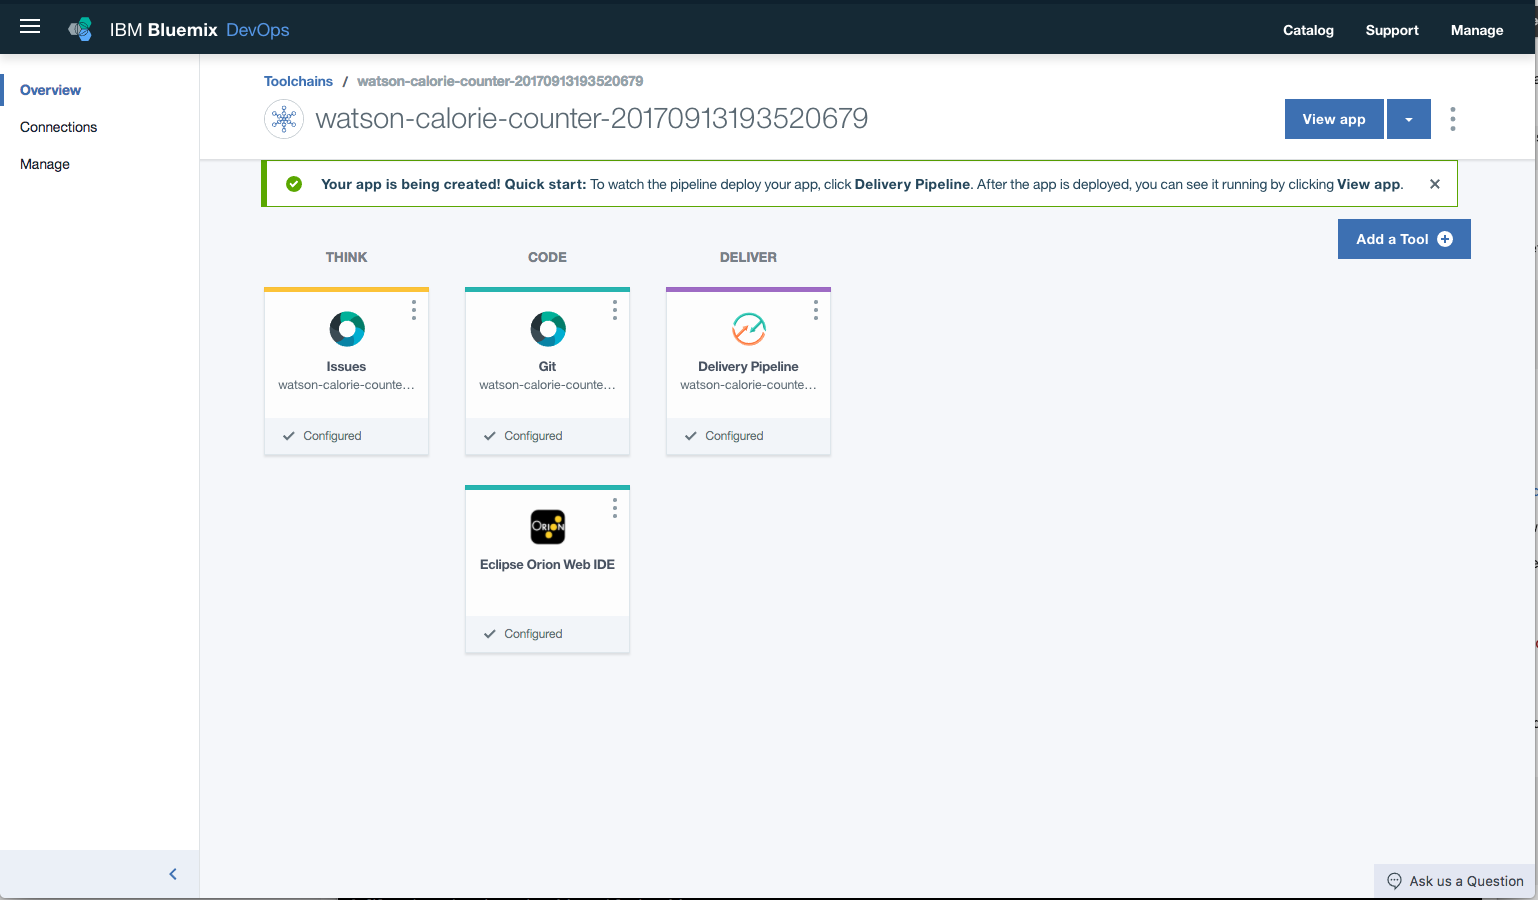Click the DevOps header link
1538x900 pixels.
click(x=258, y=30)
